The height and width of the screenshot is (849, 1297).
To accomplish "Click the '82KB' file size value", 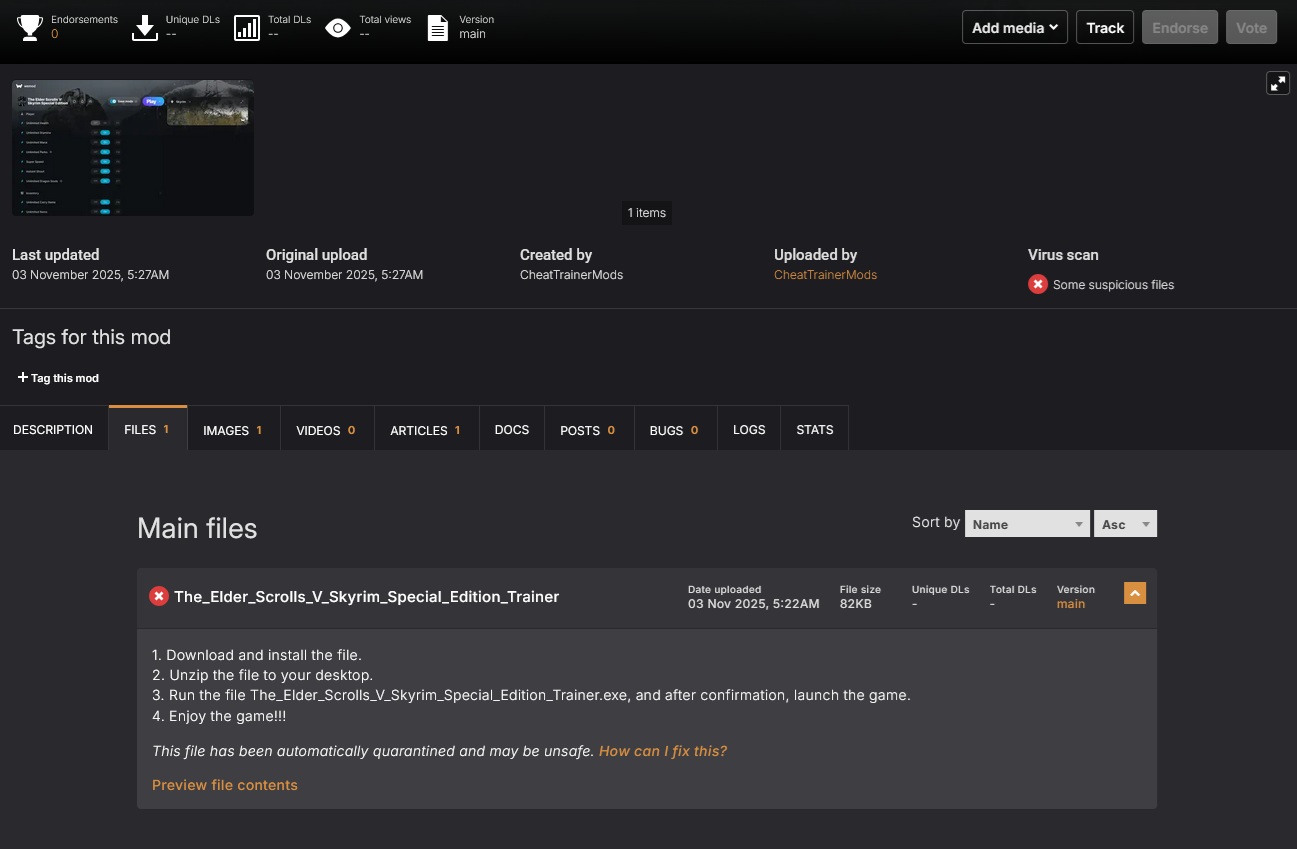I will [x=856, y=604].
